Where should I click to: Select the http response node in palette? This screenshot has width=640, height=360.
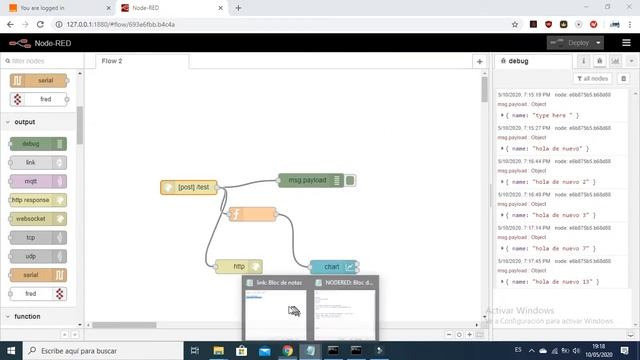pyautogui.click(x=38, y=200)
